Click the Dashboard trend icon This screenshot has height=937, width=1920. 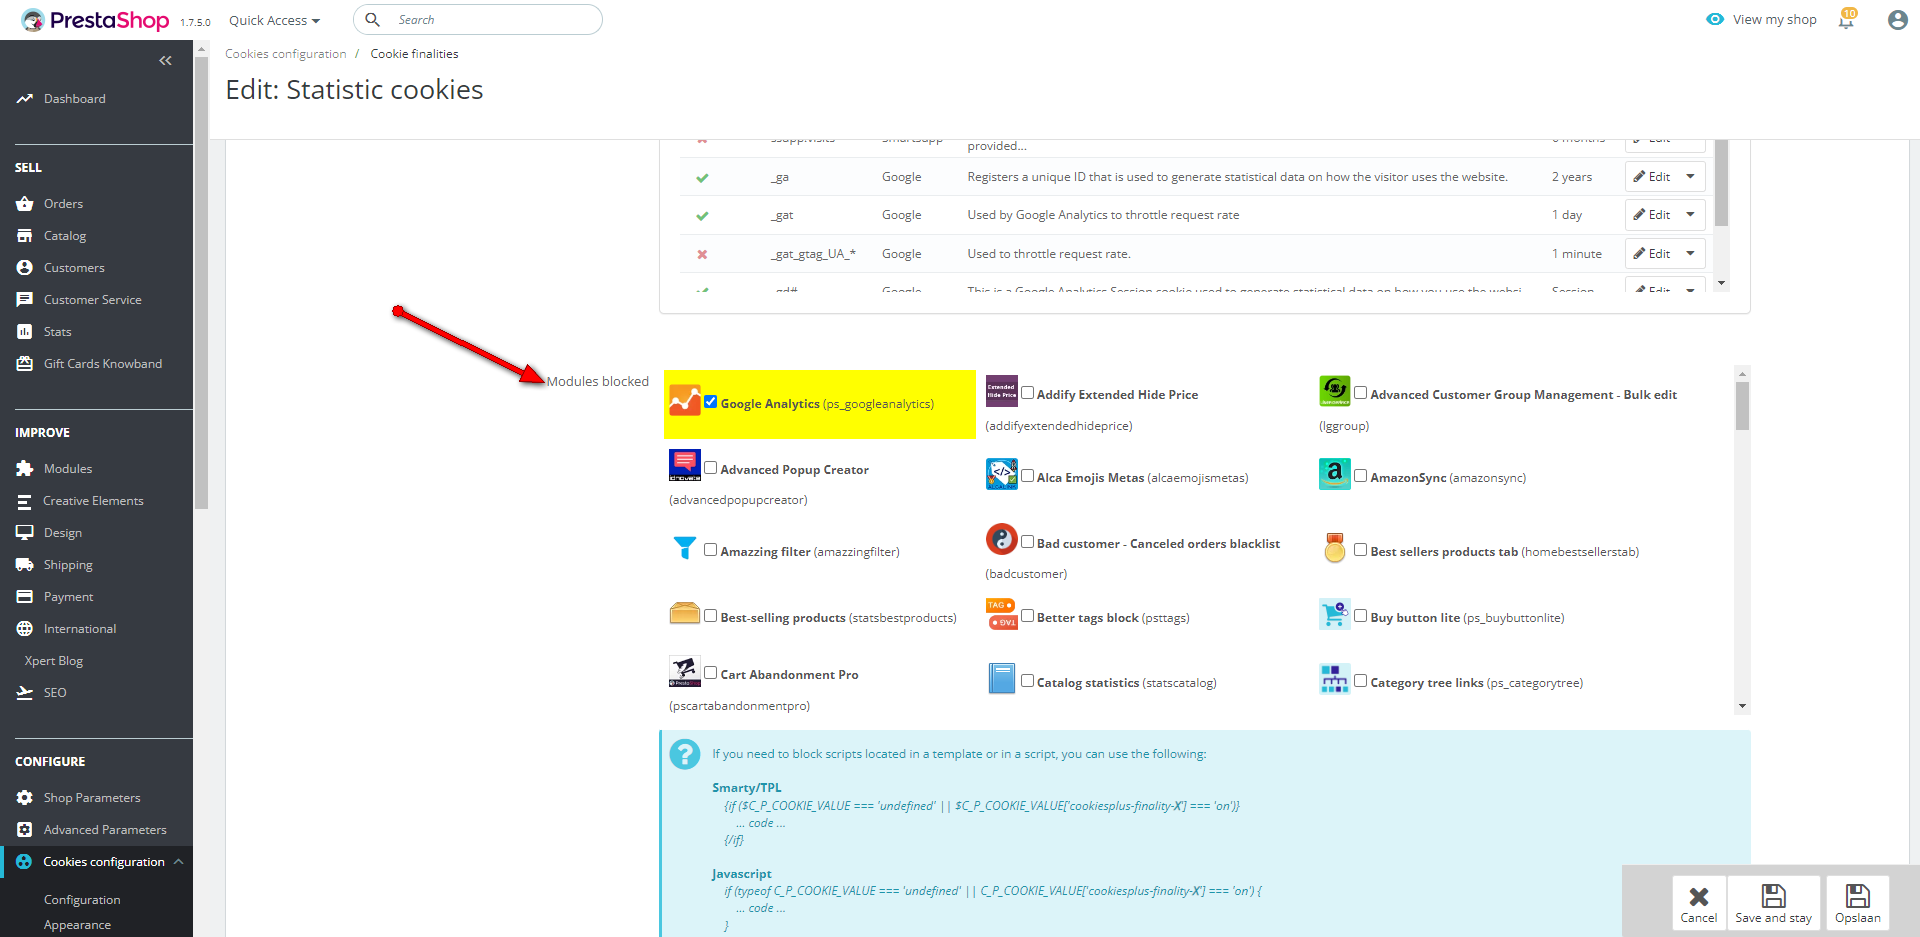tap(25, 99)
